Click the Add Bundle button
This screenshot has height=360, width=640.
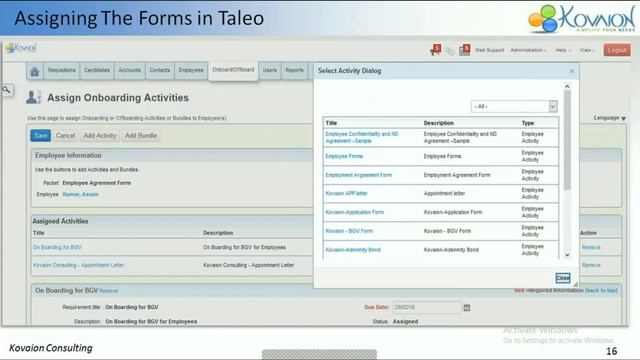point(141,136)
